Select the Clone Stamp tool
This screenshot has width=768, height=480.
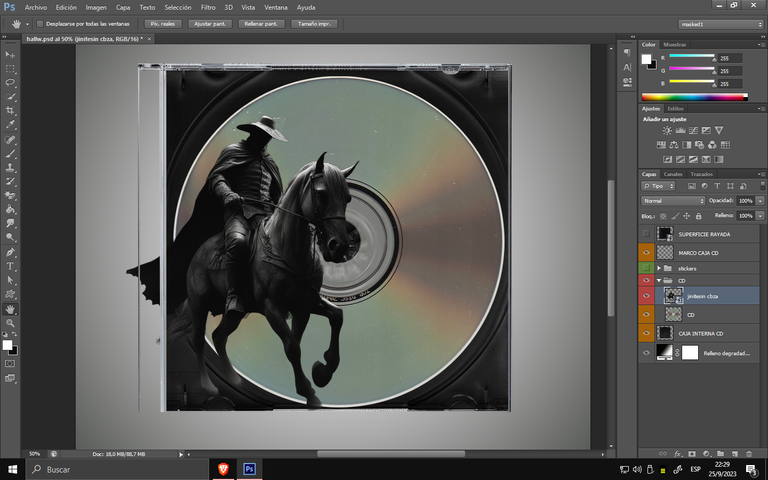pyautogui.click(x=10, y=168)
